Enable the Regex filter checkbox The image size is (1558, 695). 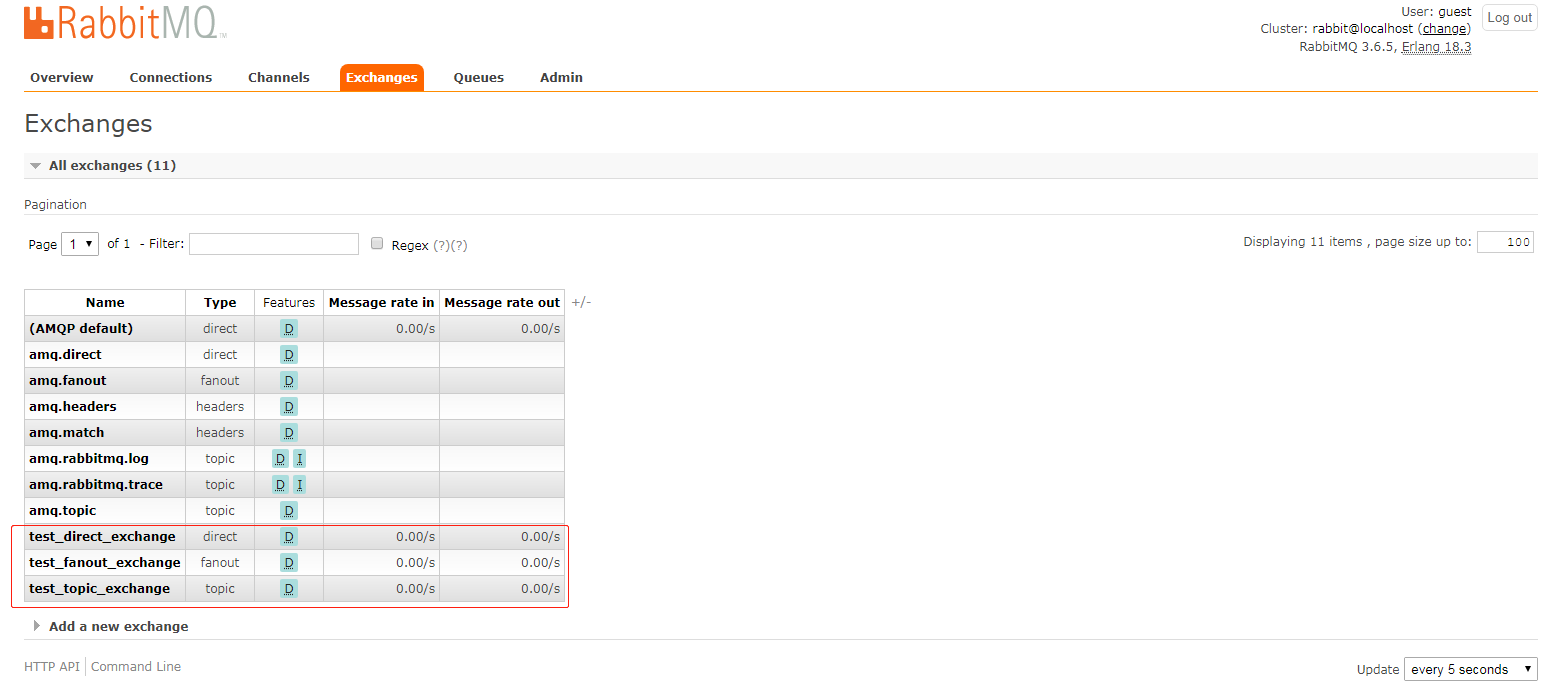[377, 243]
